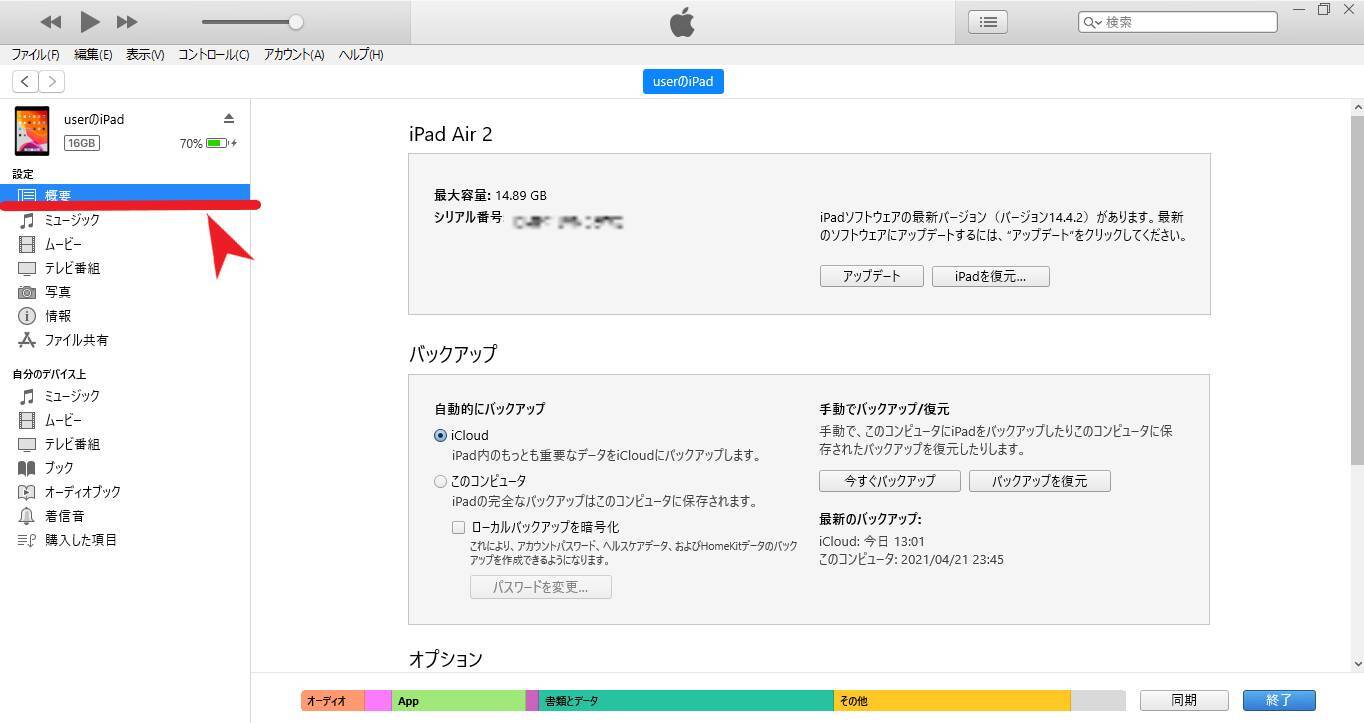Click the play button
Screen dimensions: 1364x723
click(x=90, y=21)
